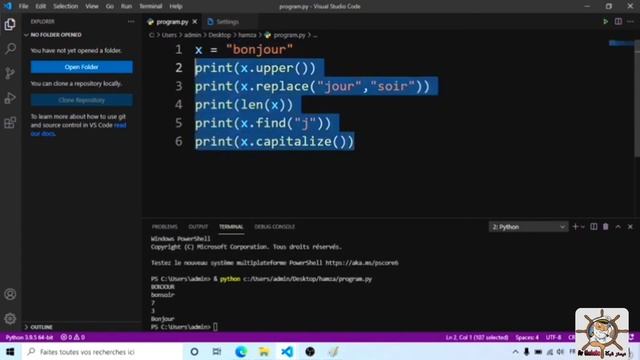The height and width of the screenshot is (360, 640).
Task: Open the File menu
Action: pyautogui.click(x=24, y=6)
